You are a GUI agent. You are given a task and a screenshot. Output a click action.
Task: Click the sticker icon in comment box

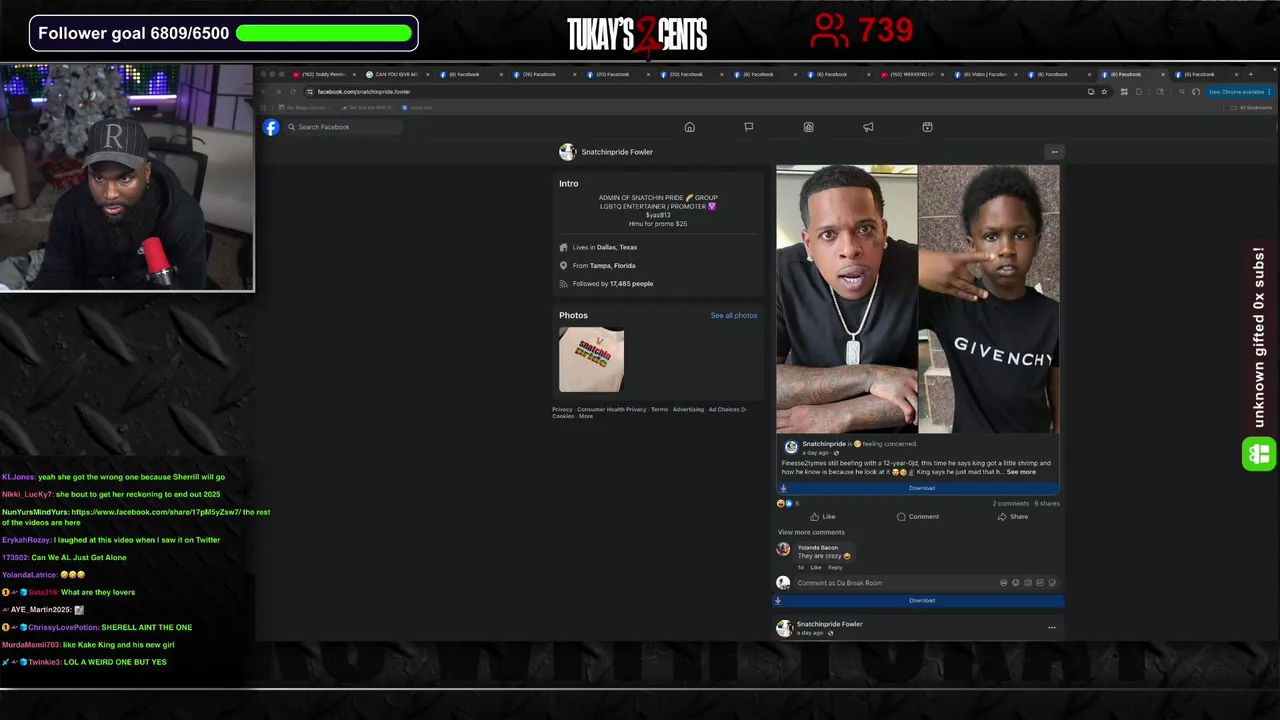pos(1052,583)
